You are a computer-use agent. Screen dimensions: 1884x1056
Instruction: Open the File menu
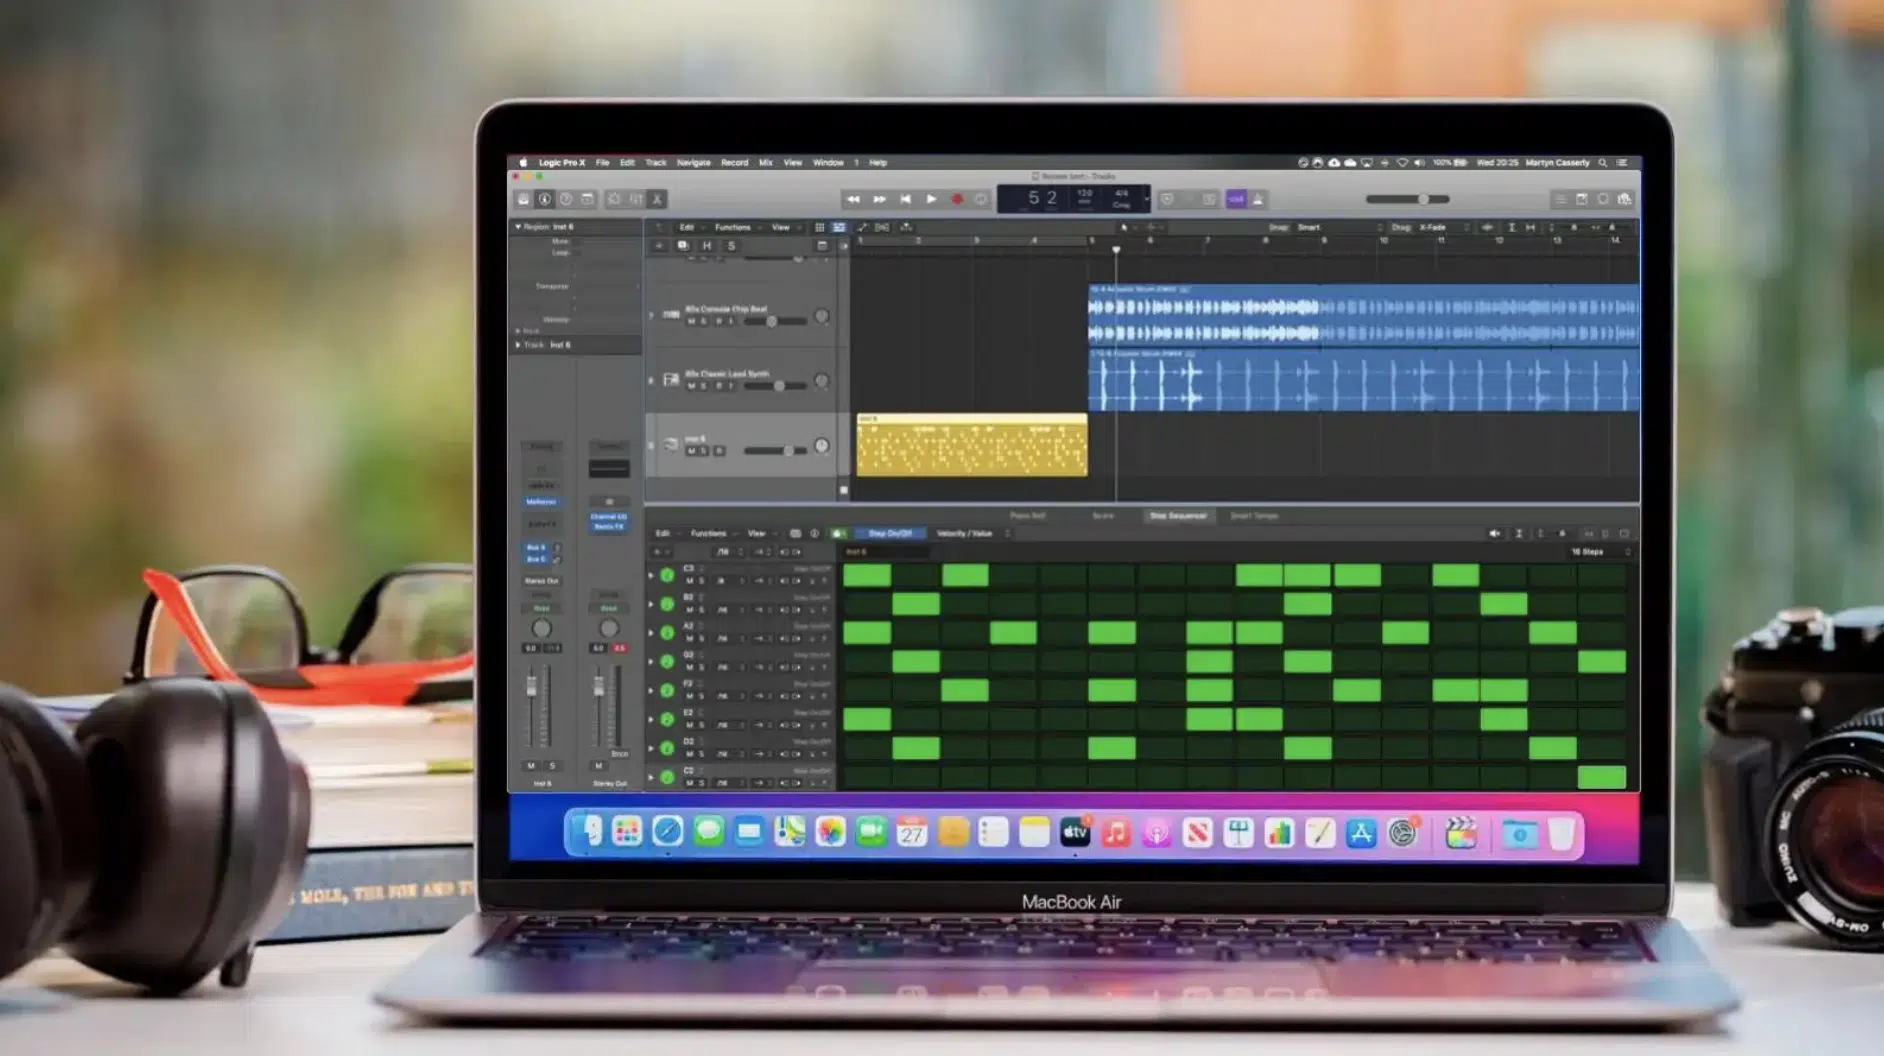pos(603,162)
